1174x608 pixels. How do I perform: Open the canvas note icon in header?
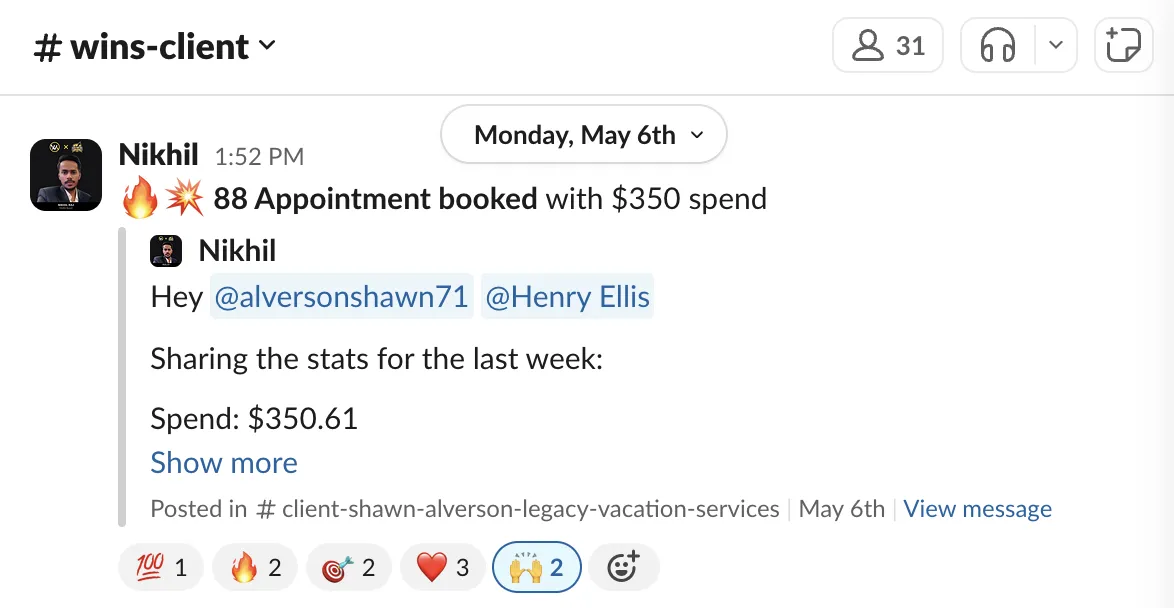[1123, 46]
